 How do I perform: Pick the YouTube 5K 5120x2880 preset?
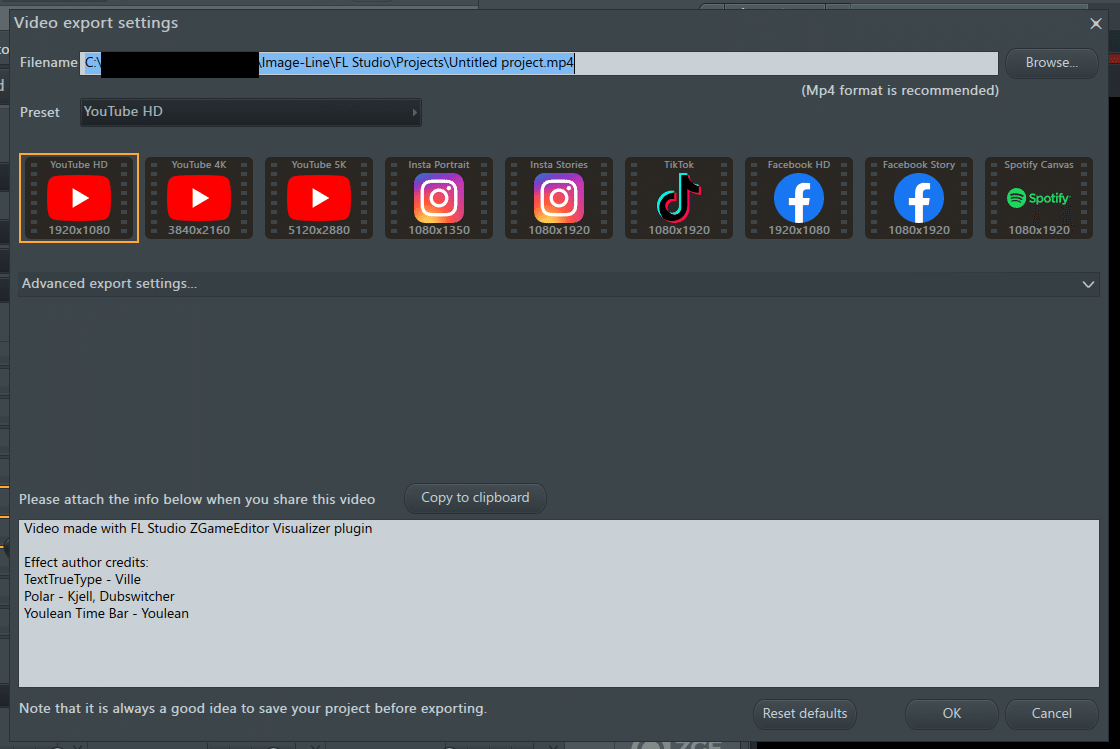pyautogui.click(x=319, y=198)
